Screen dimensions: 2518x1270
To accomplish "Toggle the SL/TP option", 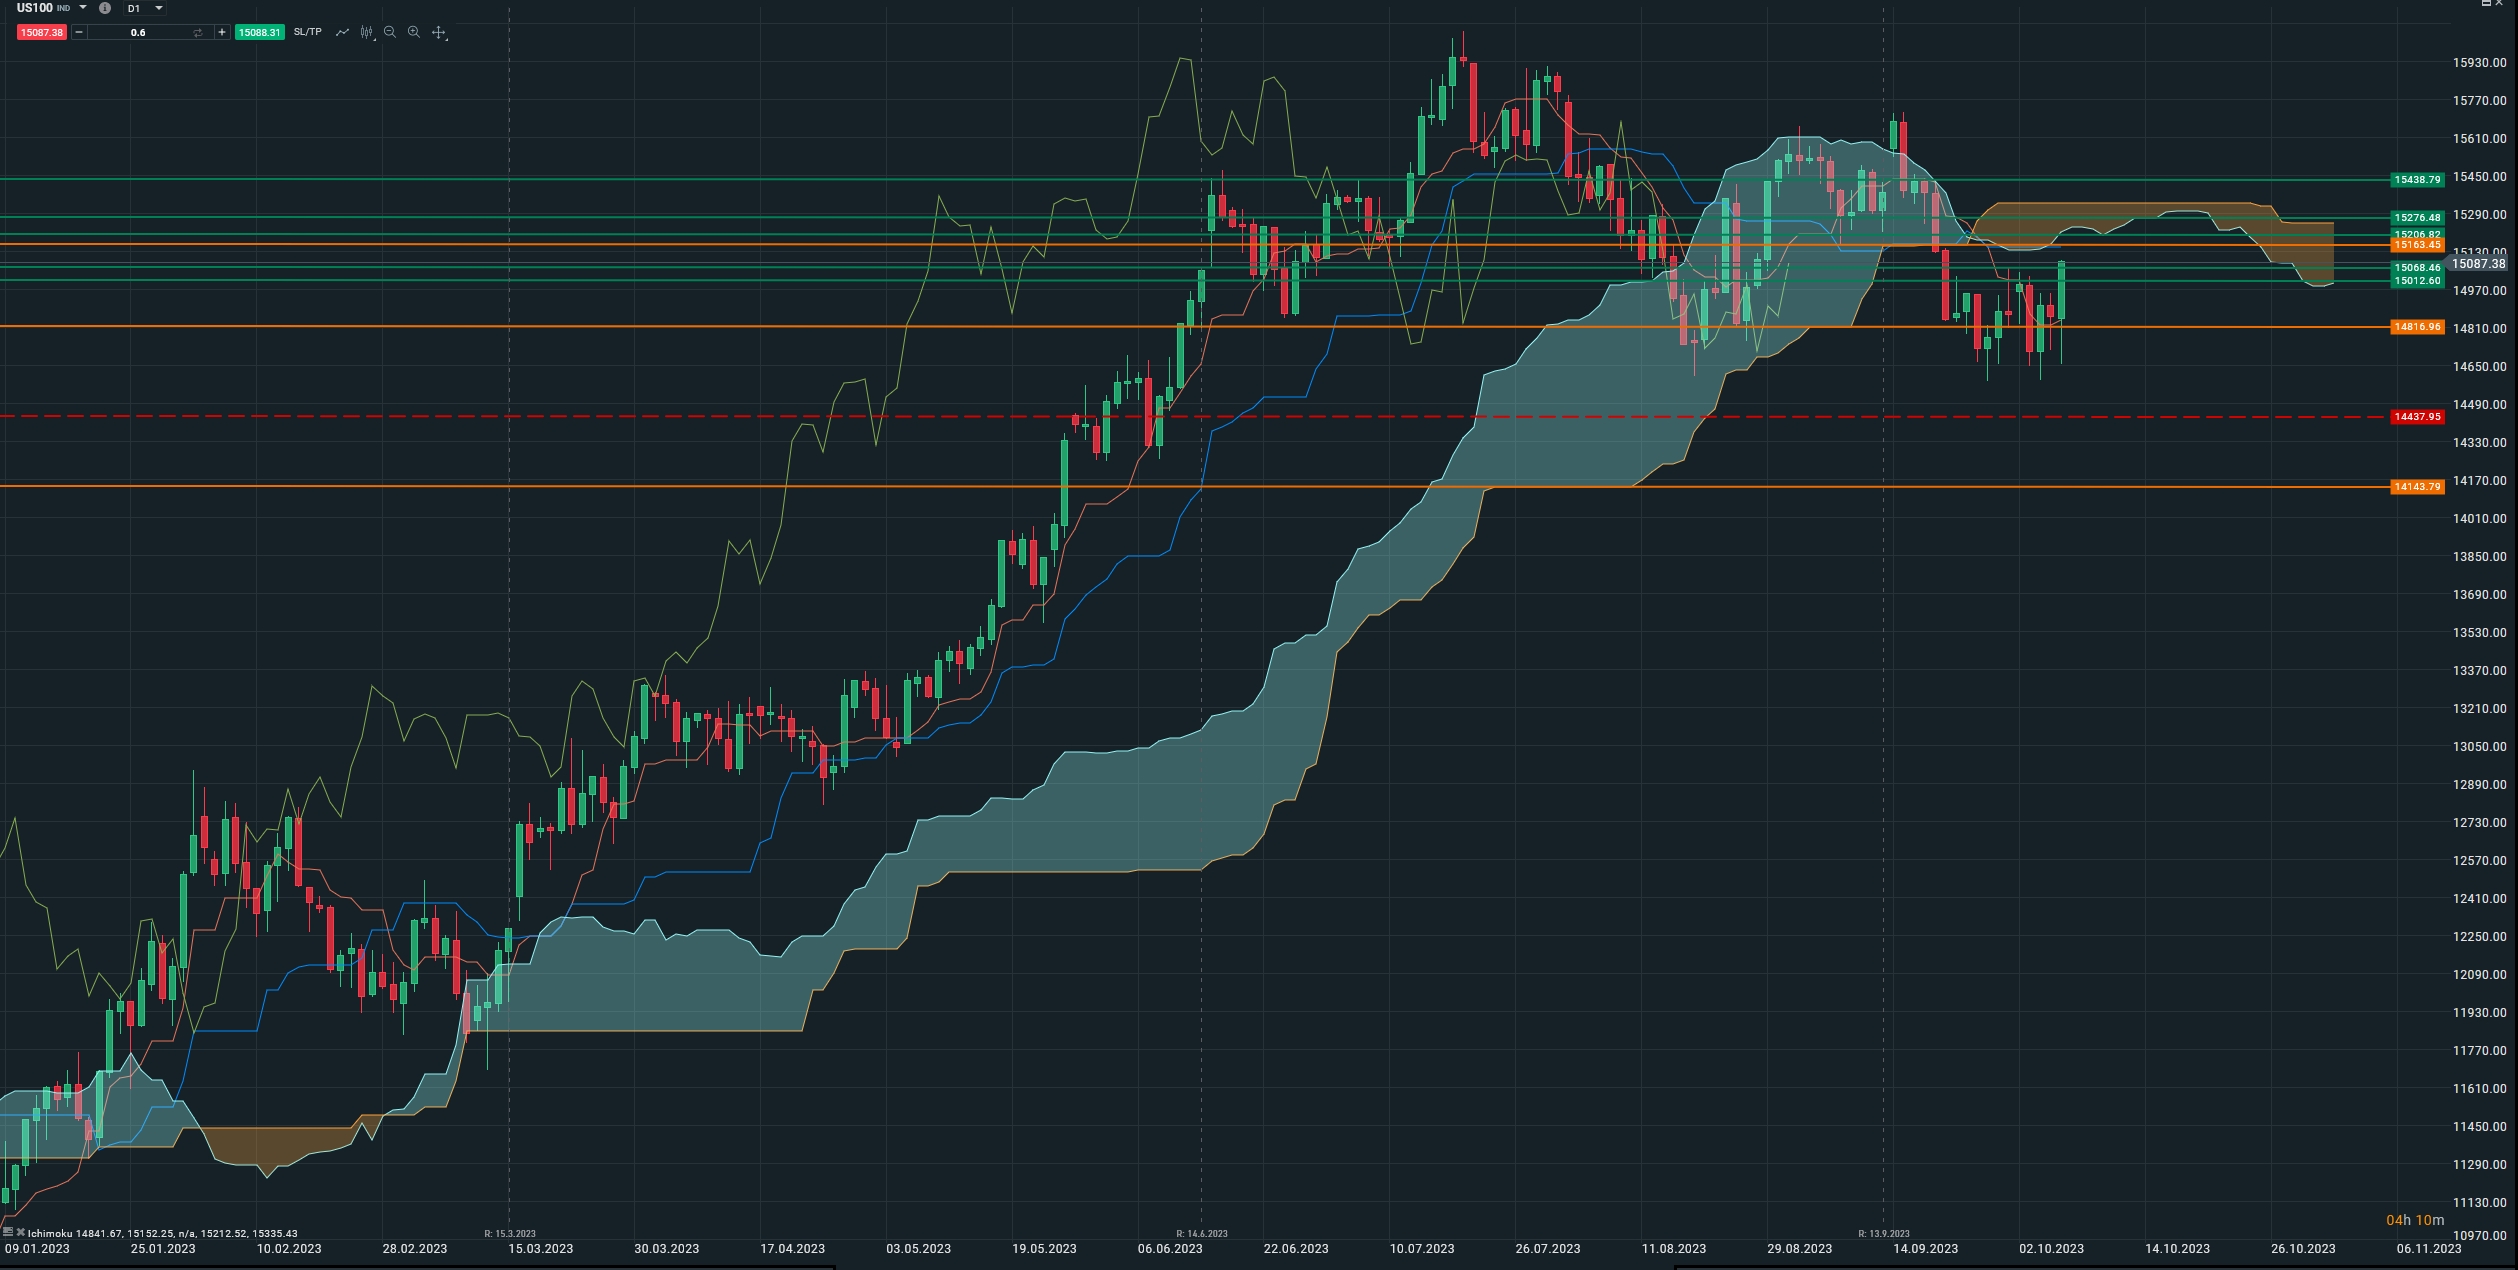I will point(308,32).
